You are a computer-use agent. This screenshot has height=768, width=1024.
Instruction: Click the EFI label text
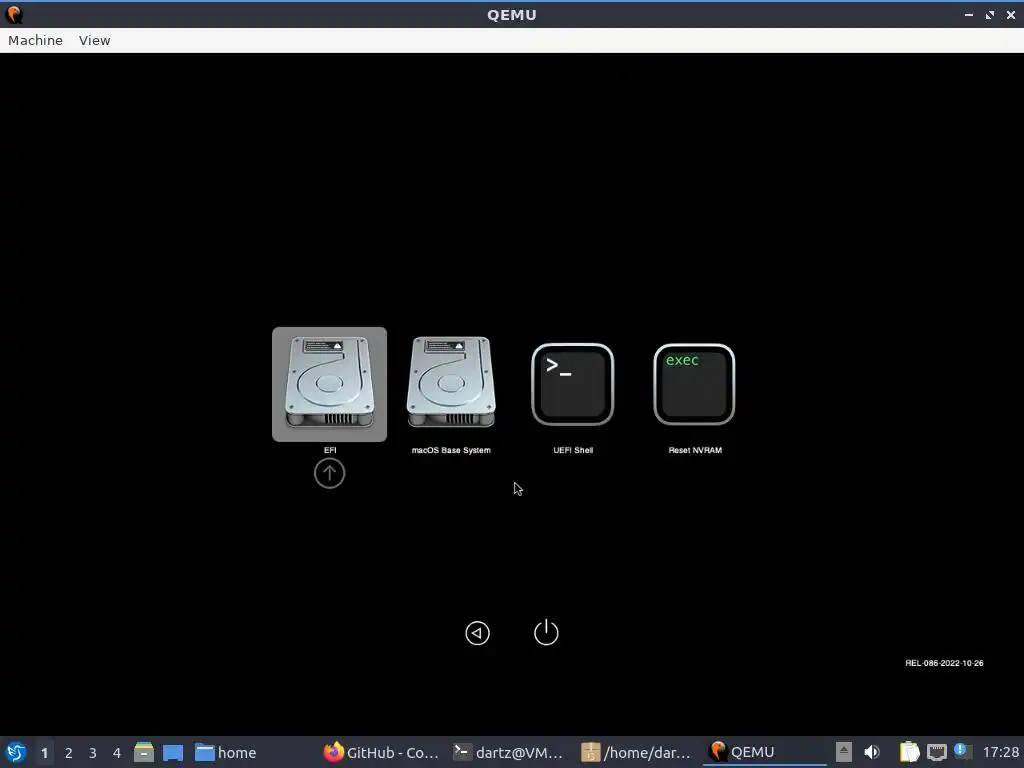330,450
